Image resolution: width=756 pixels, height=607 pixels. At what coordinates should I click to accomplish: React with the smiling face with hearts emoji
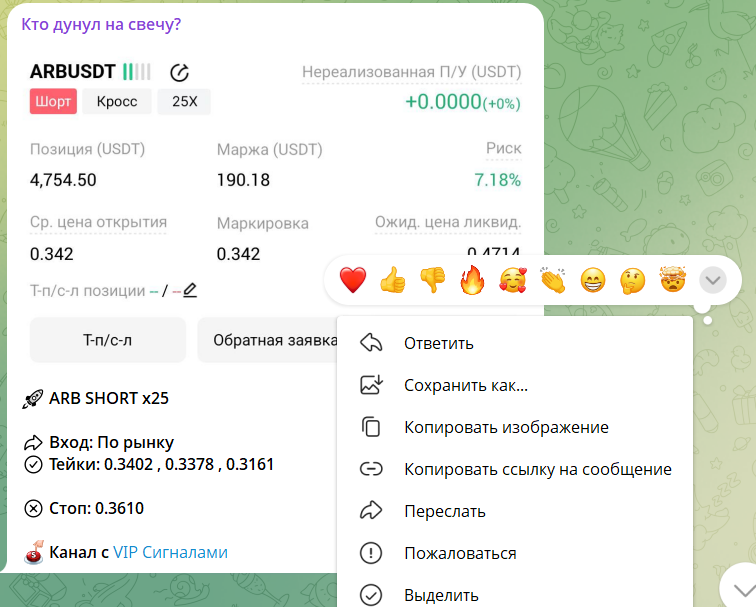513,280
